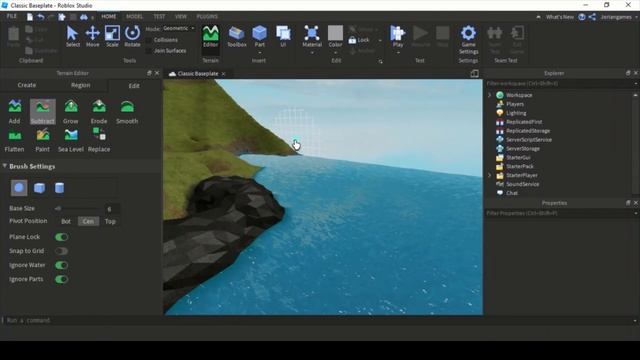Select the Flatten terrain tool
The image size is (640, 360).
pos(14,140)
